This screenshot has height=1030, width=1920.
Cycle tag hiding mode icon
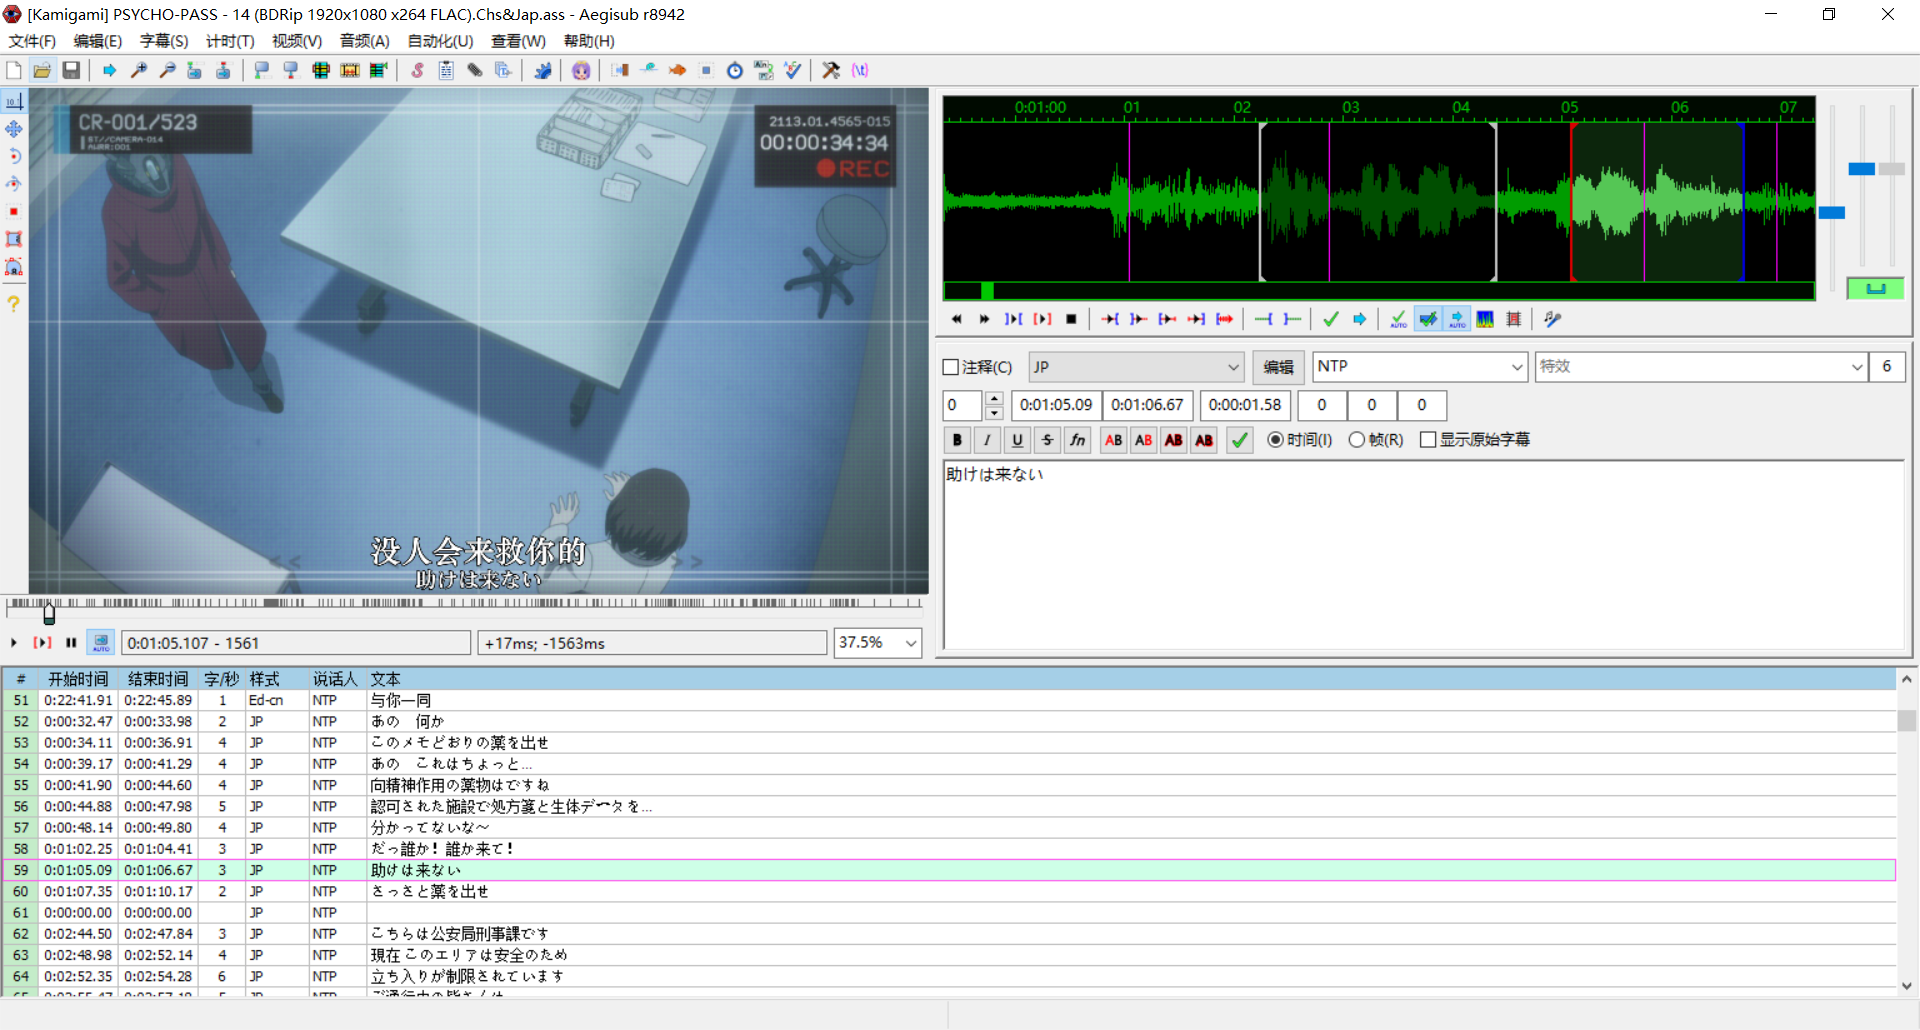pyautogui.click(x=860, y=70)
